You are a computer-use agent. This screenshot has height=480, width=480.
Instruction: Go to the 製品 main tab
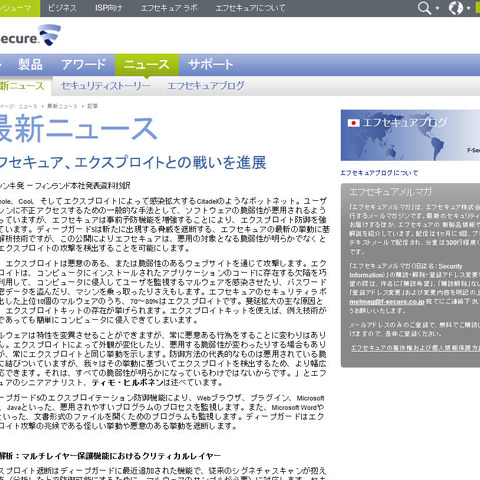coord(30,64)
